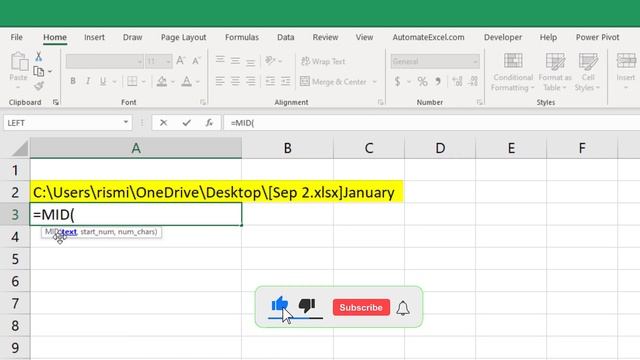
Task: Open Number format dialog launcher
Action: point(479,102)
